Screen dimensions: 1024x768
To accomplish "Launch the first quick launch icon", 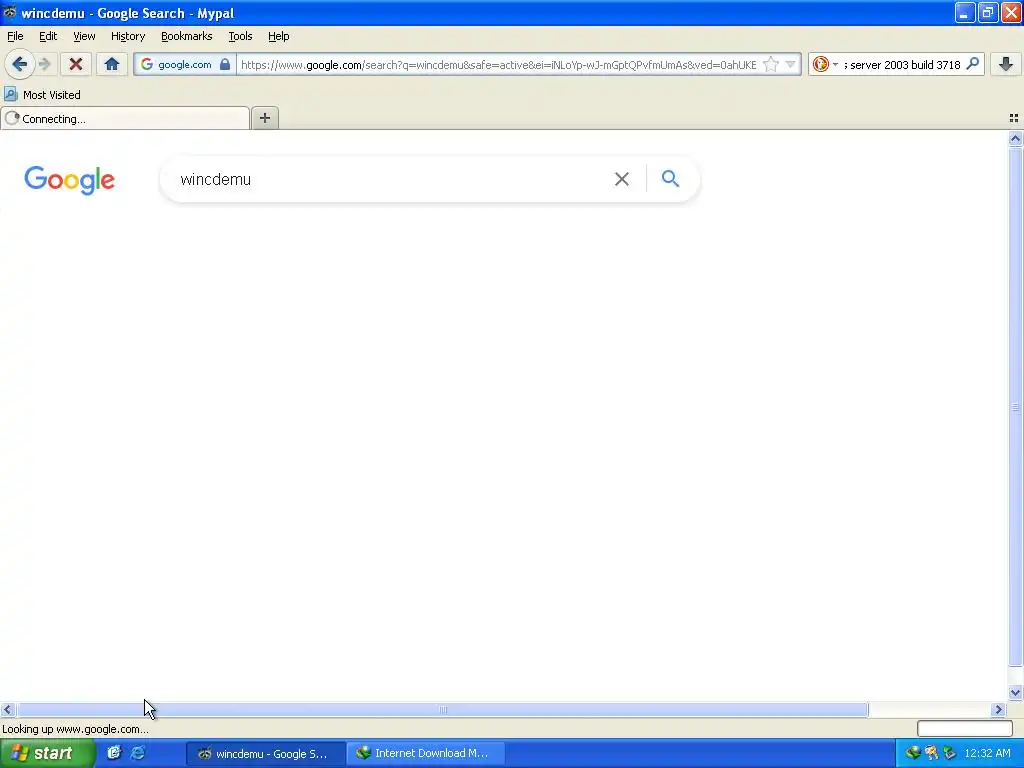I will click(114, 753).
